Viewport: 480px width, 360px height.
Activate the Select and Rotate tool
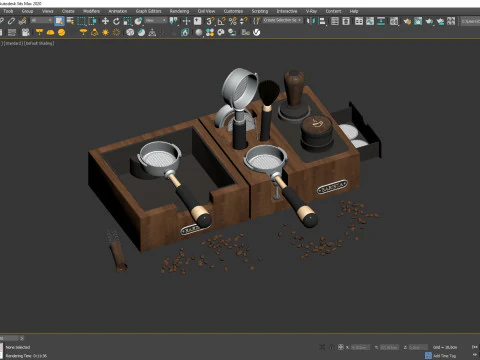click(116, 21)
